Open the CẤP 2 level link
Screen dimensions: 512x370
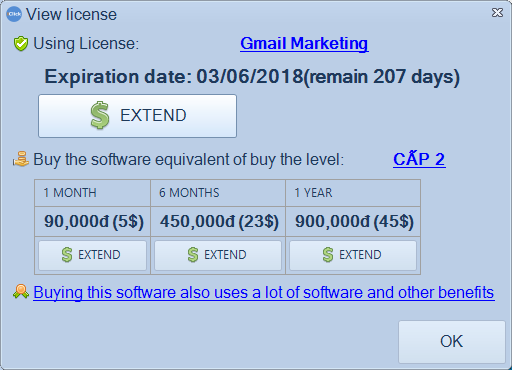click(x=419, y=159)
